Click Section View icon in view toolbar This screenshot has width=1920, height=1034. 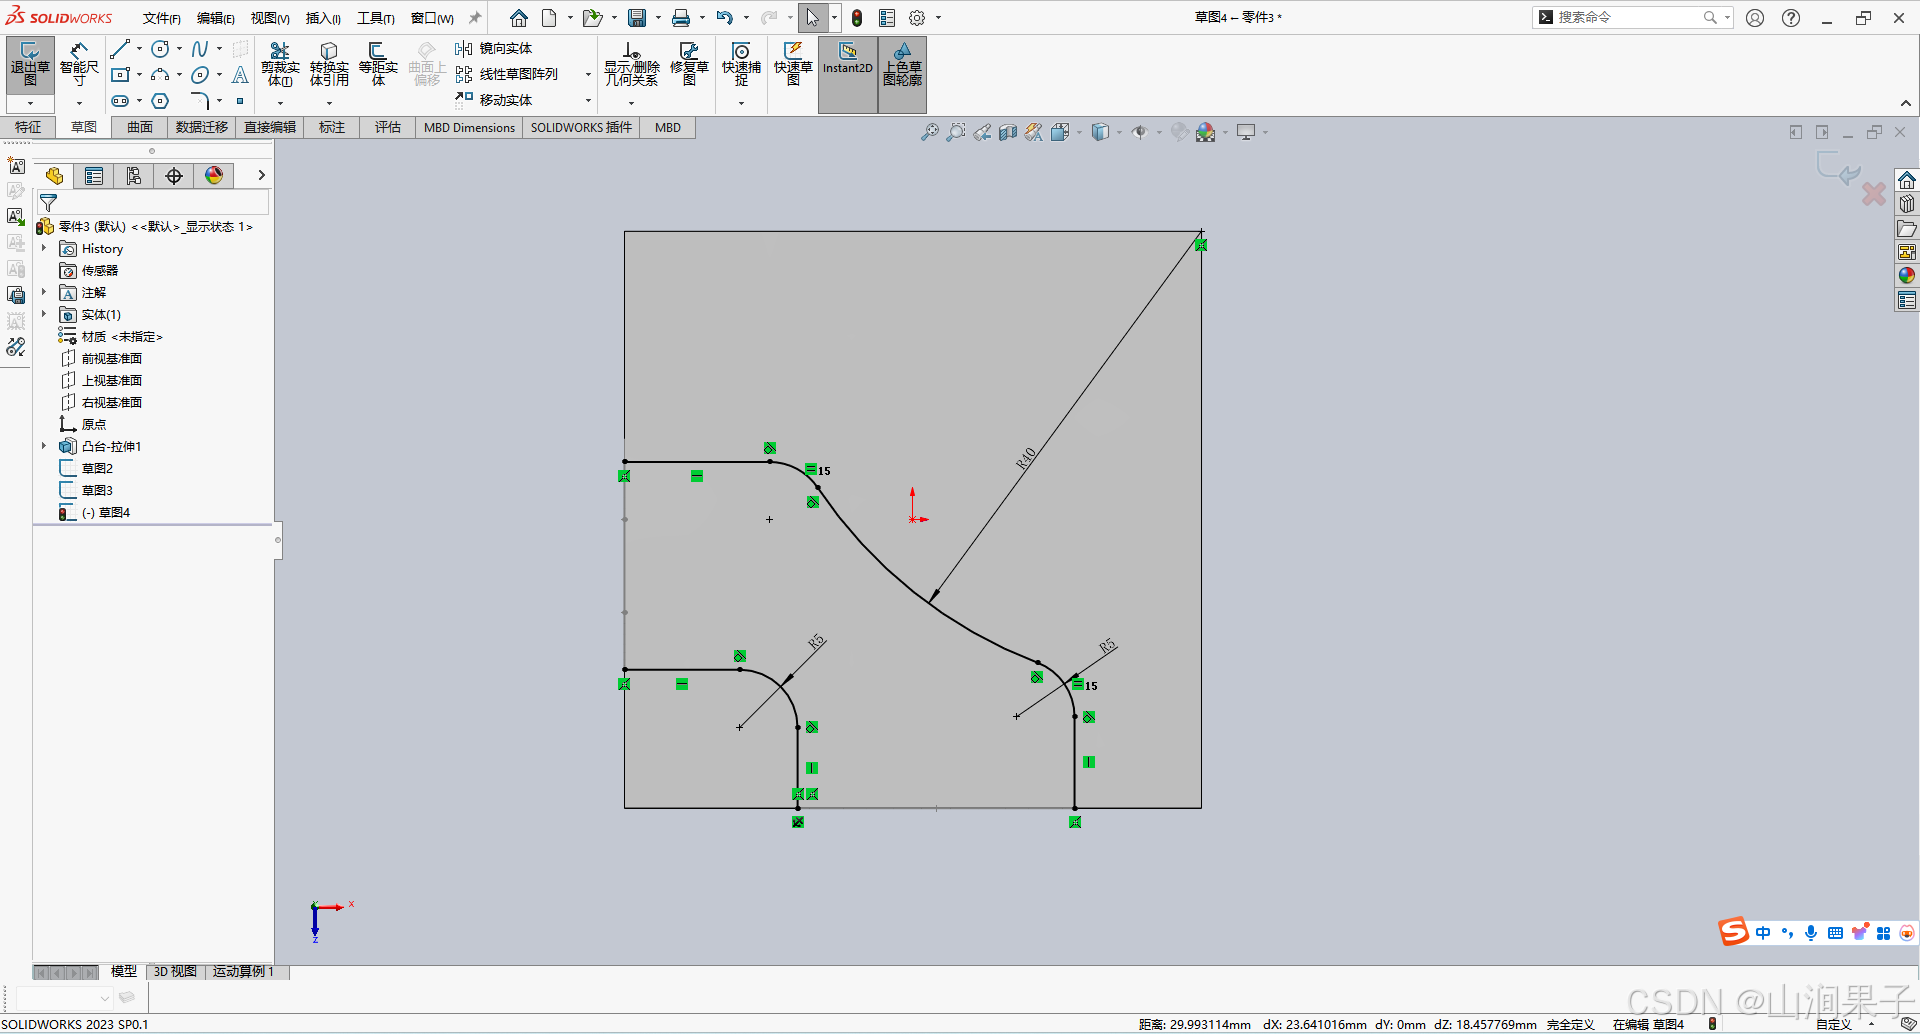[1008, 132]
